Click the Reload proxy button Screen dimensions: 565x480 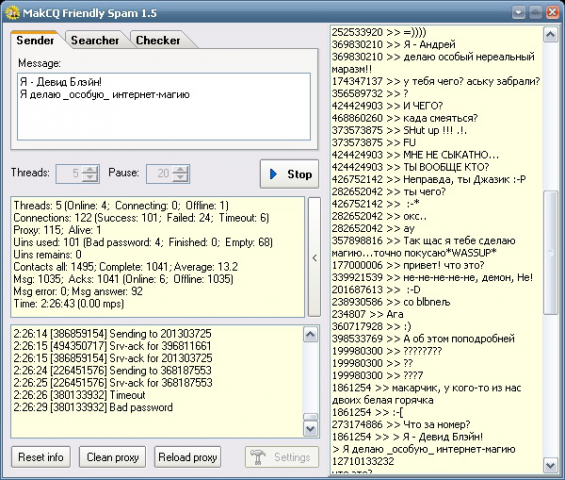click(187, 457)
